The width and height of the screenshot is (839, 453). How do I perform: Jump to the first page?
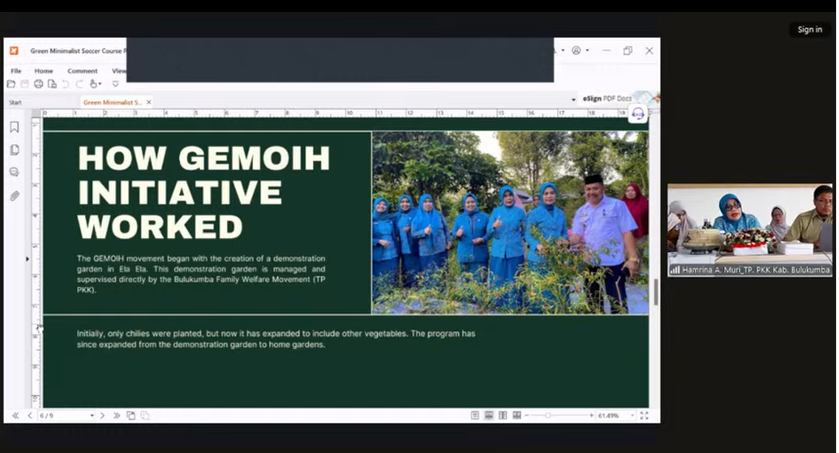tap(15, 415)
